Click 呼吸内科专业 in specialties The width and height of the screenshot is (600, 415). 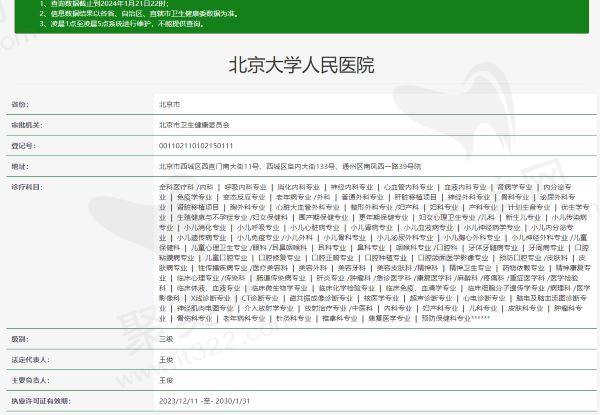click(245, 187)
